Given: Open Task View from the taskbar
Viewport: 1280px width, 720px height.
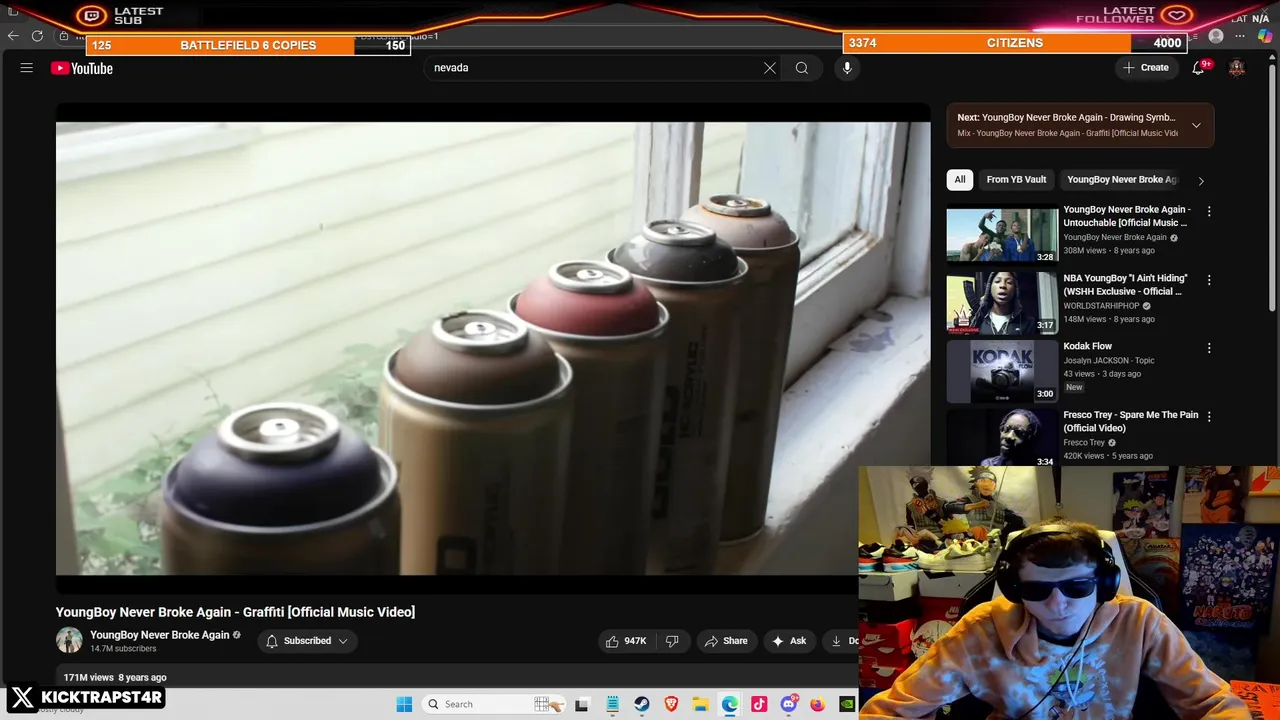Looking at the screenshot, I should coord(582,704).
